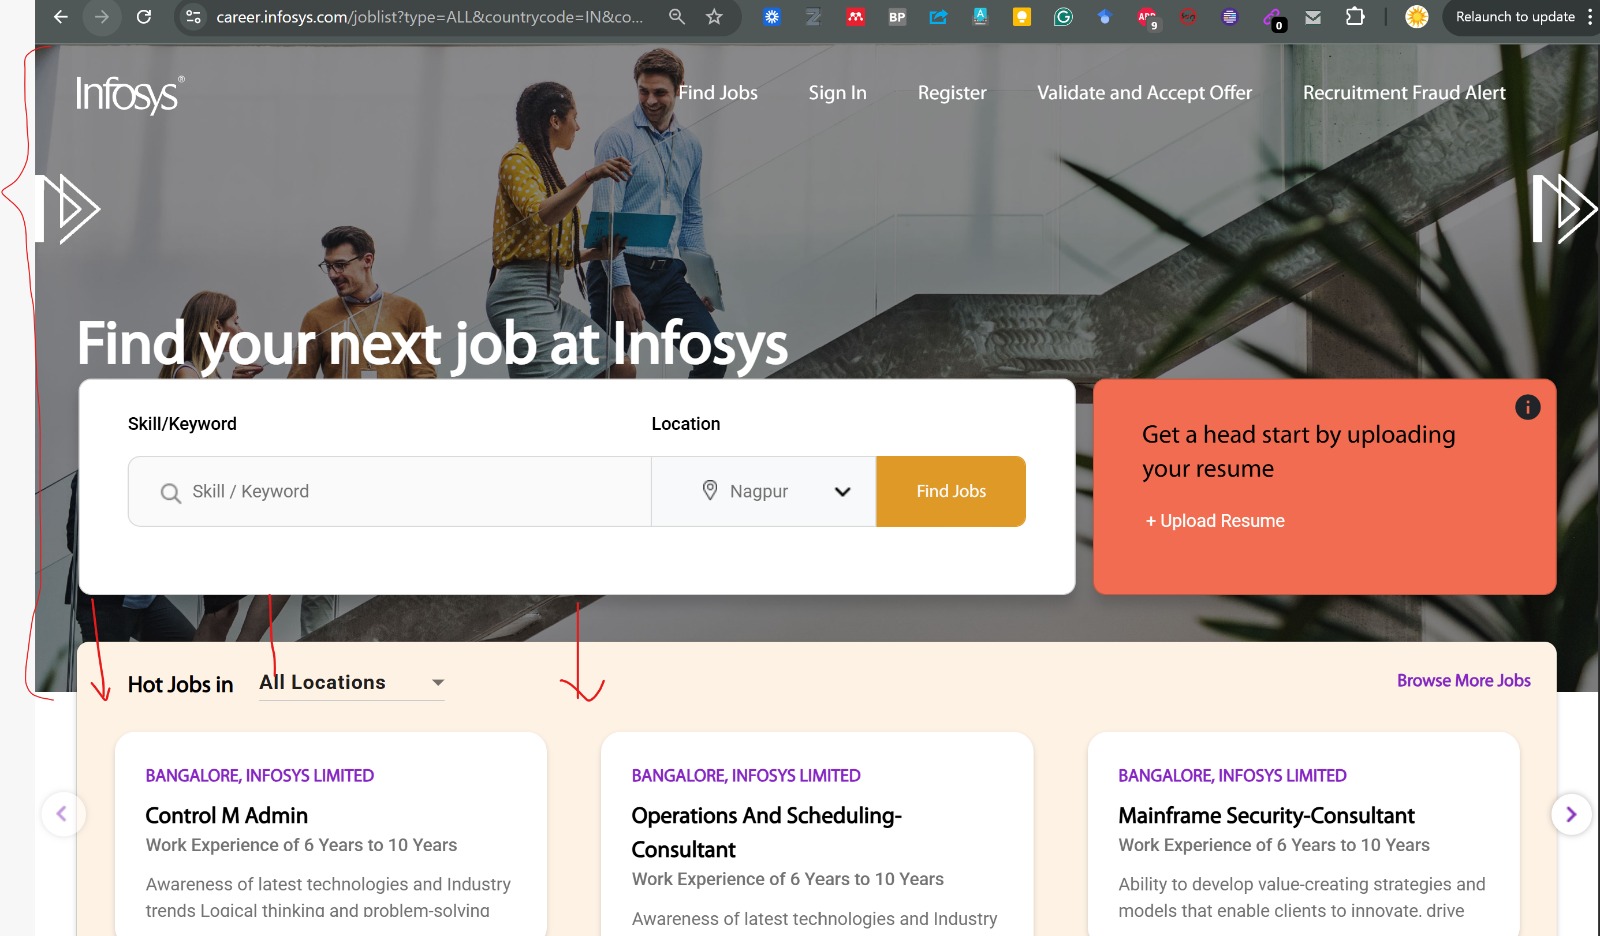This screenshot has height=936, width=1600.
Task: Click the 'Hot Jobs in' label
Action: tap(181, 685)
